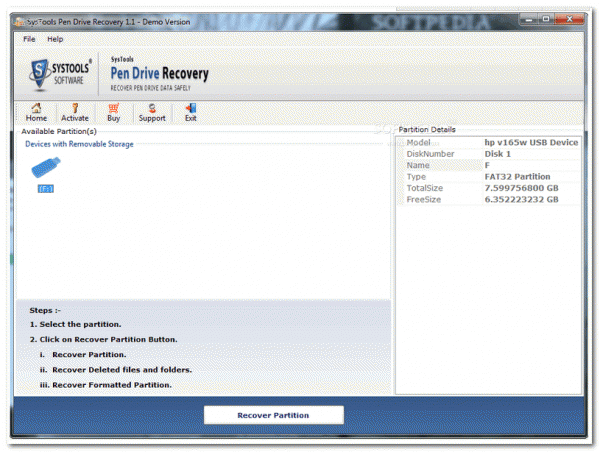
Task: Open the Home toolbar icon
Action: click(36, 113)
